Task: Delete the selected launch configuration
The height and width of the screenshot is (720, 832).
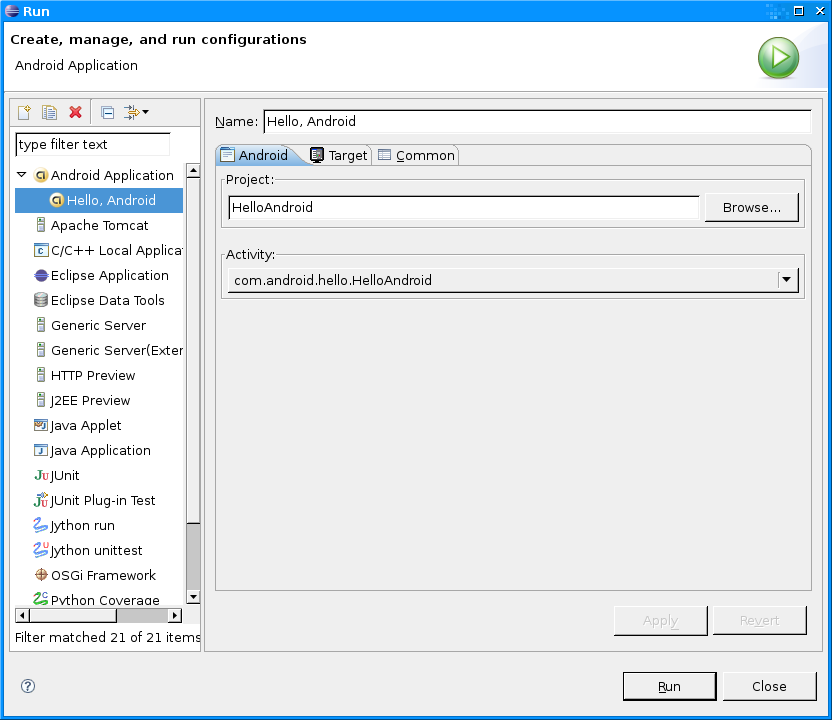Action: click(x=75, y=112)
